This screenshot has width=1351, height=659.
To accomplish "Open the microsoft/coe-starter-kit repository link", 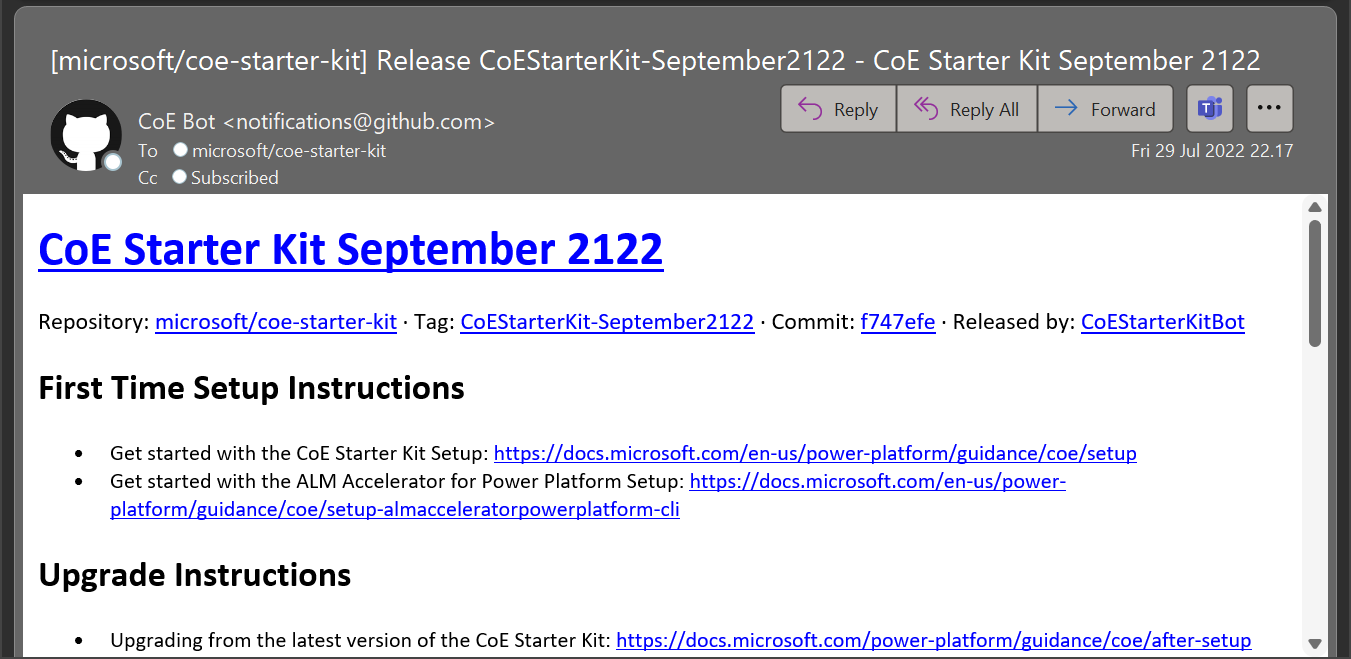I will 276,322.
